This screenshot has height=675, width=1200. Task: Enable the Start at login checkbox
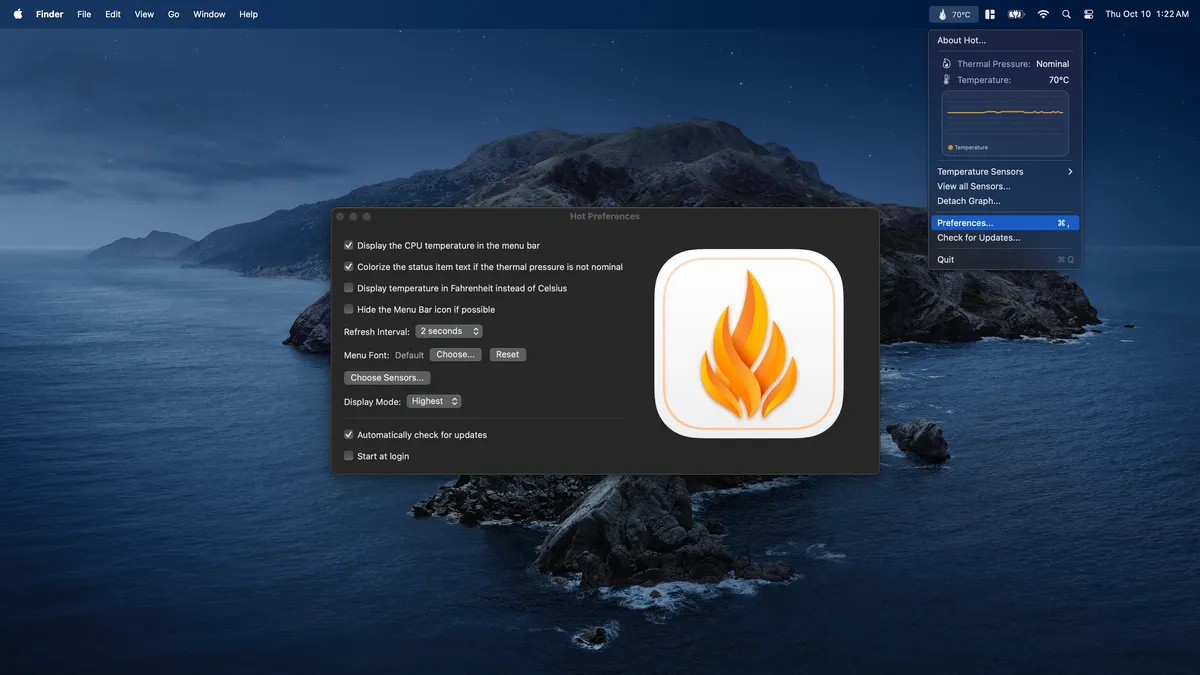tap(349, 456)
